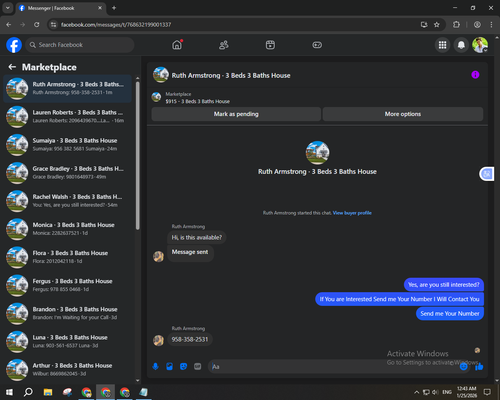Open taskbar volume control
500x400 pixels.
435,392
